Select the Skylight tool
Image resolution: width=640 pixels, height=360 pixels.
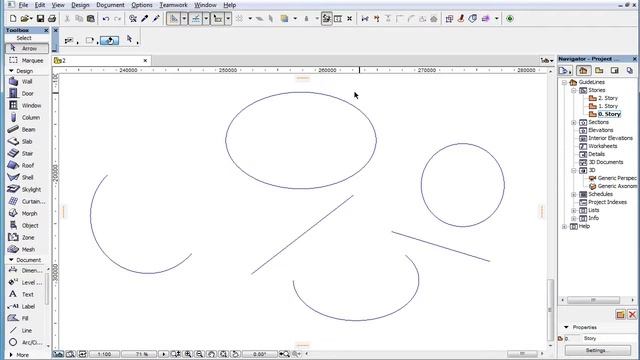pyautogui.click(x=27, y=189)
